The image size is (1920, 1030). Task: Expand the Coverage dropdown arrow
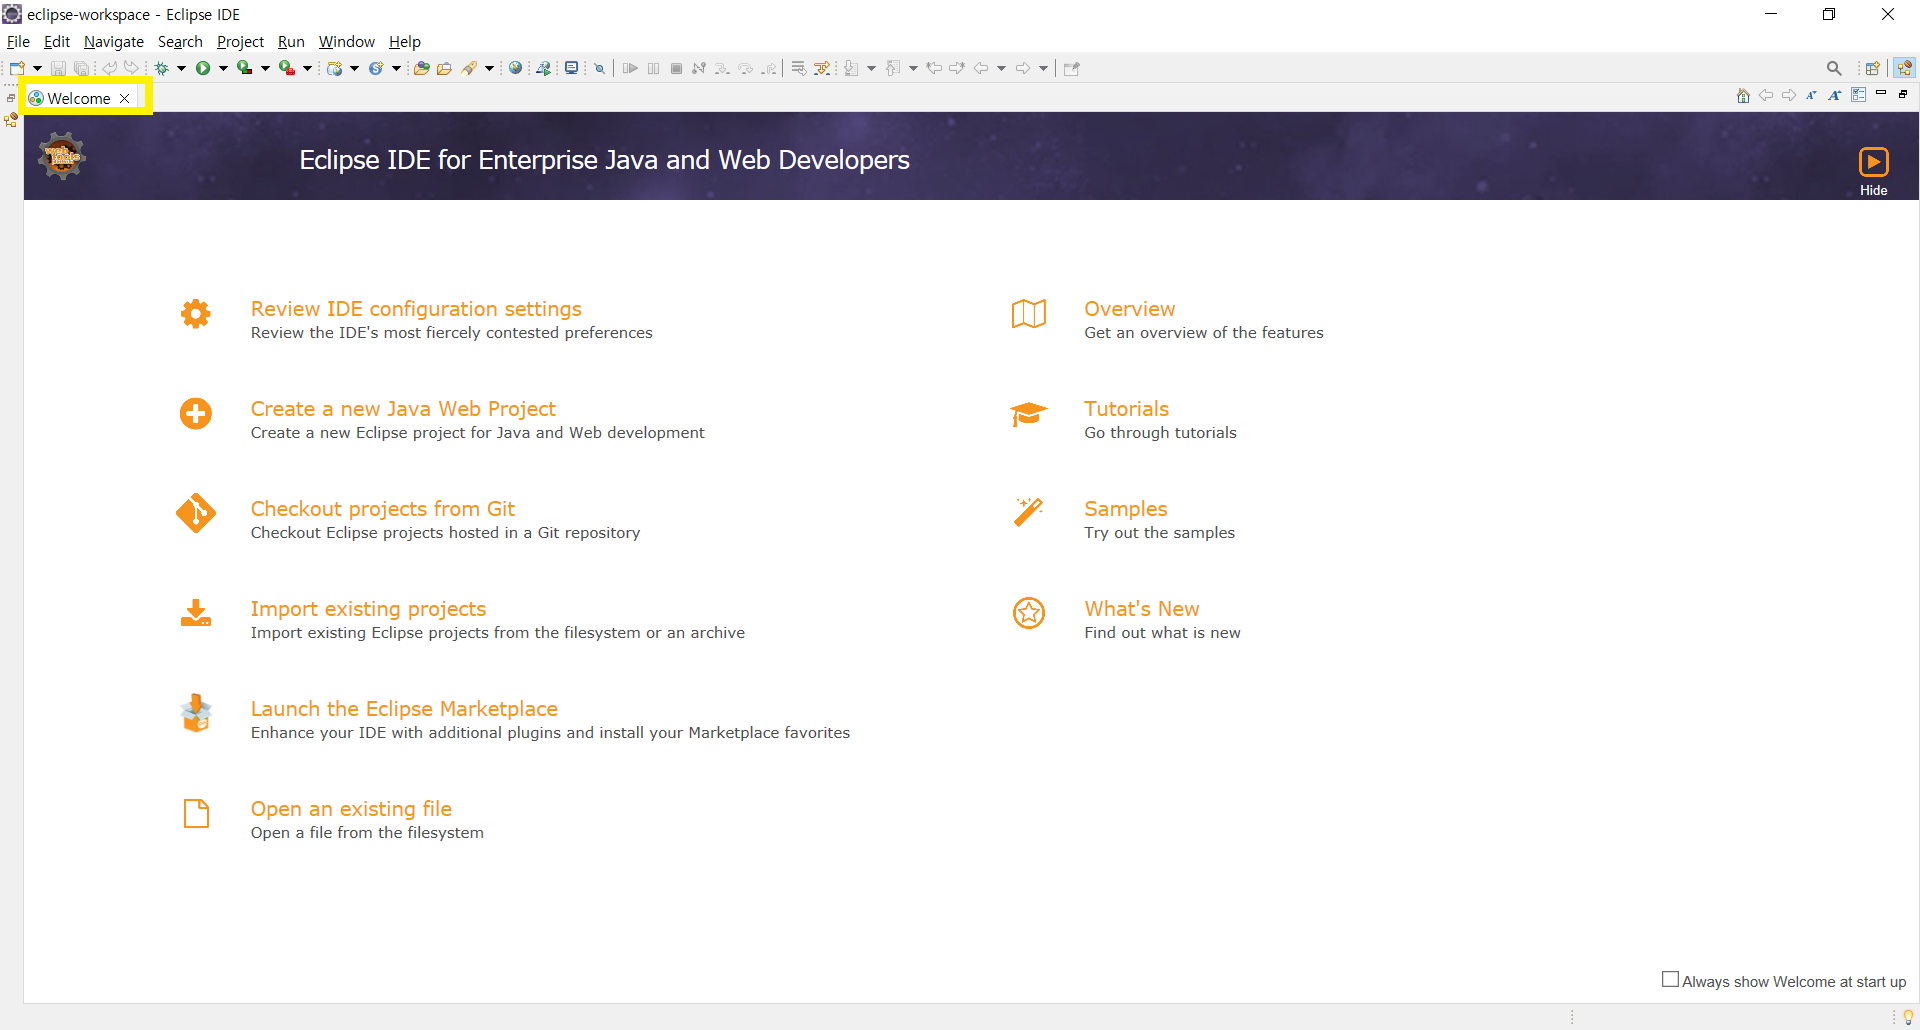point(265,68)
